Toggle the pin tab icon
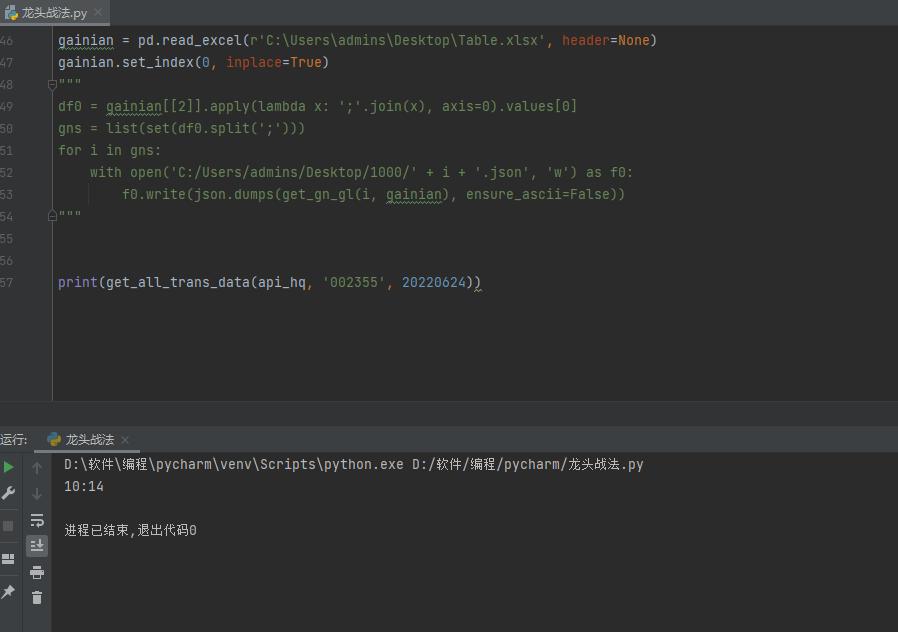 (9, 592)
